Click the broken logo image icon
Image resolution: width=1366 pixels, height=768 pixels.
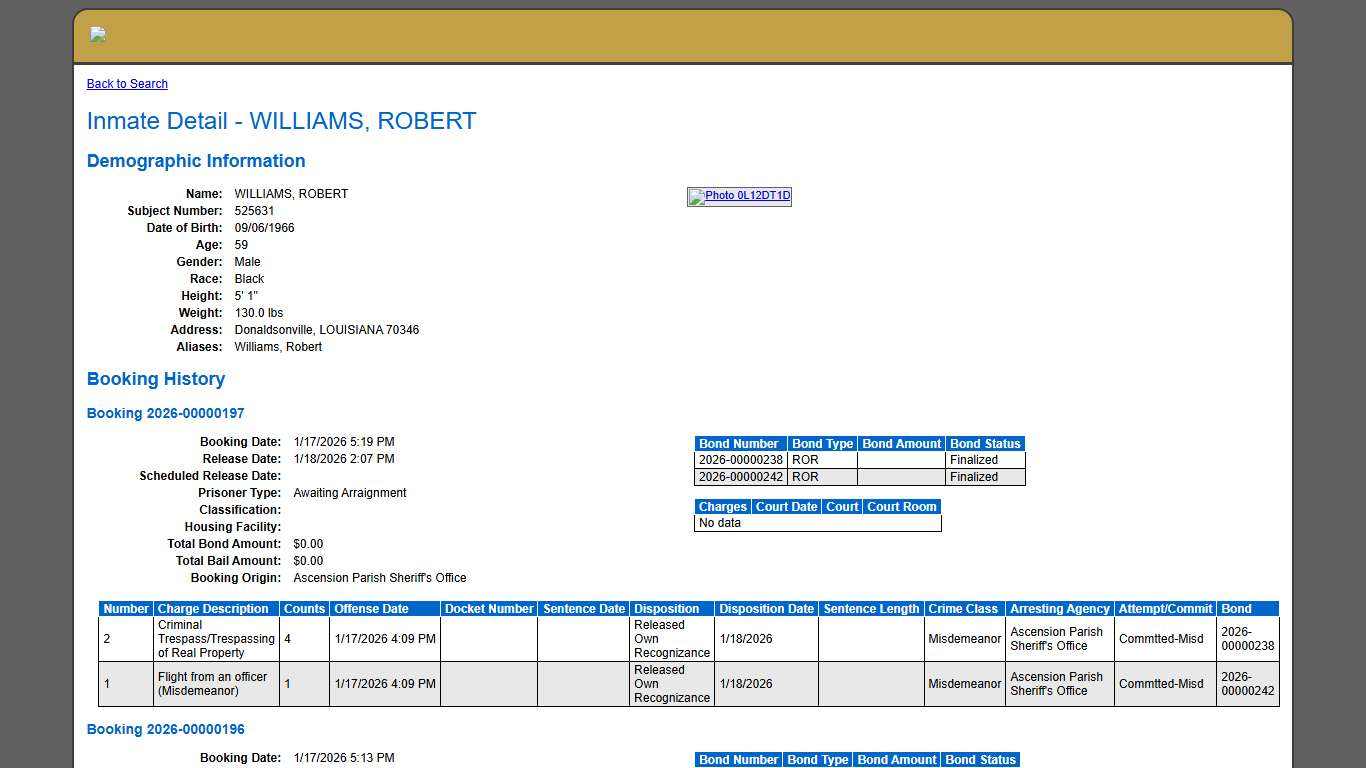97,34
